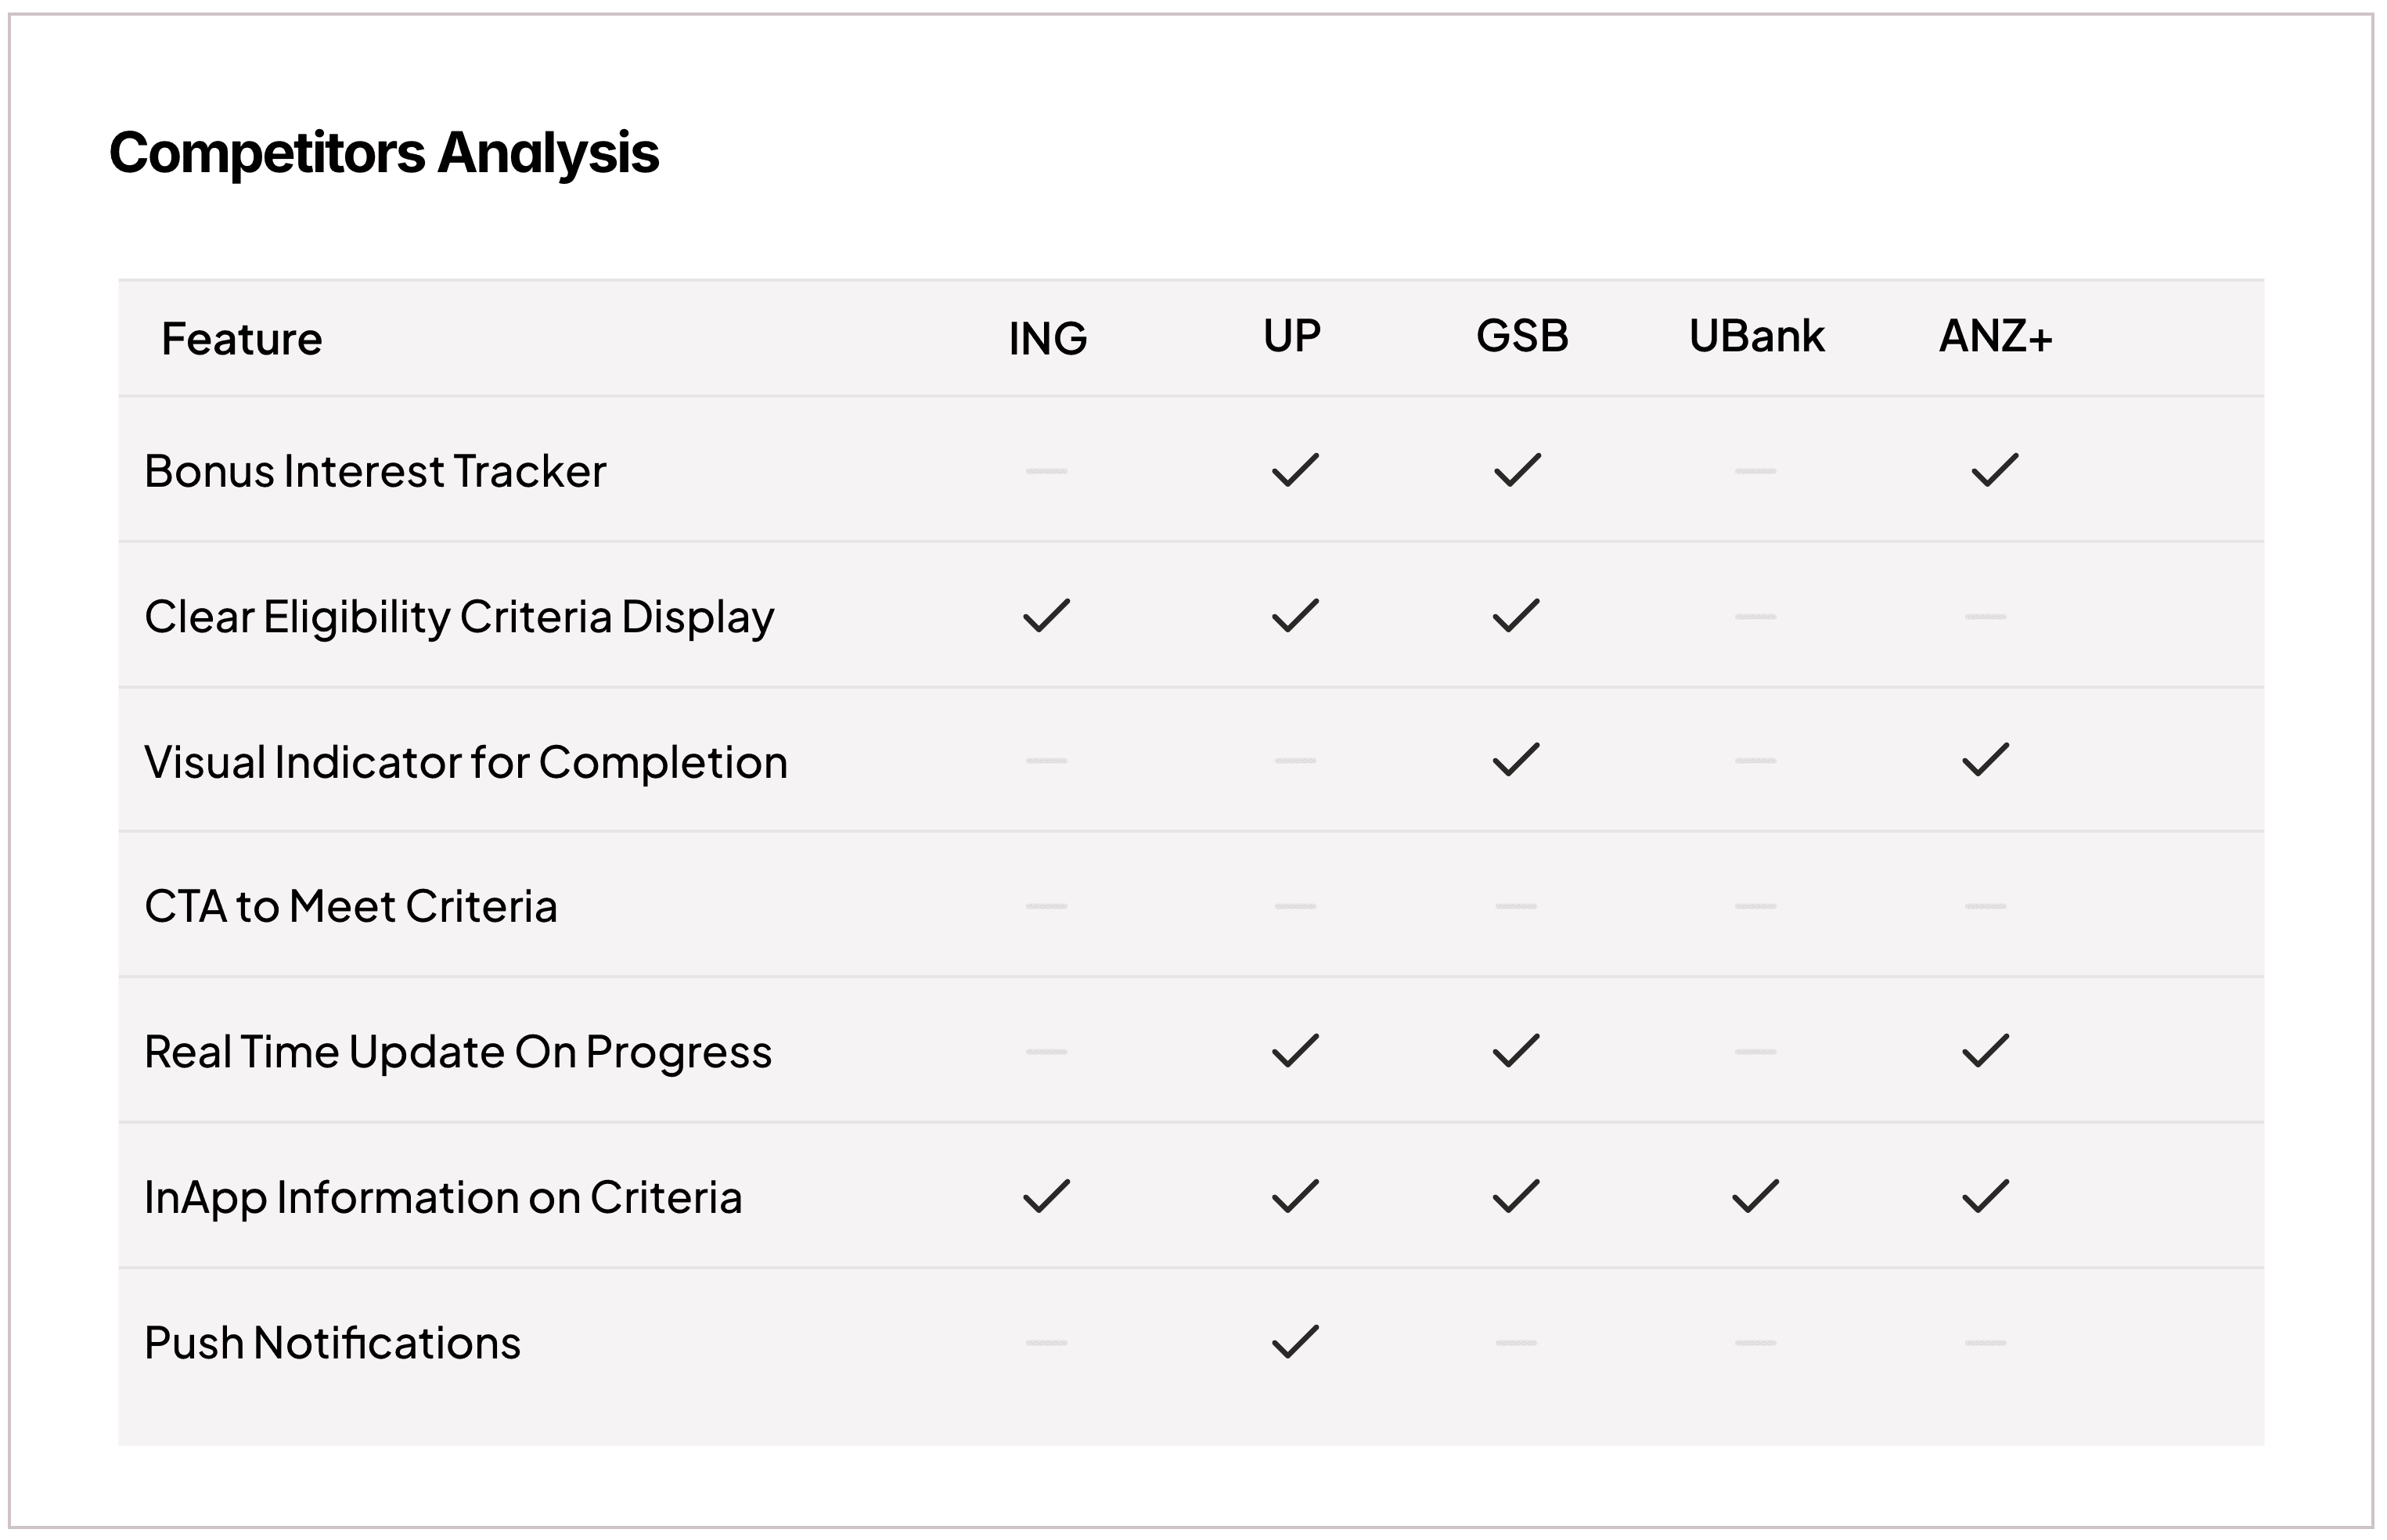This screenshot has height=1540, width=2387.
Task: Click UBank dash in CTA to Meet Criteria row
Action: (x=1755, y=906)
